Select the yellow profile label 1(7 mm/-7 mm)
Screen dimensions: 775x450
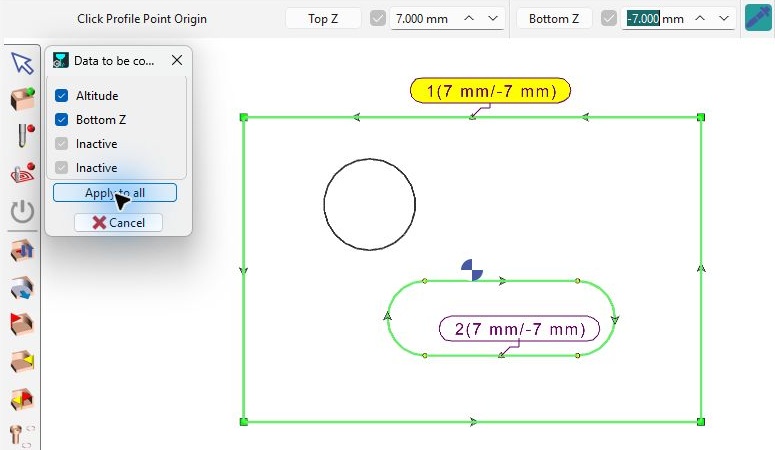[x=490, y=91]
